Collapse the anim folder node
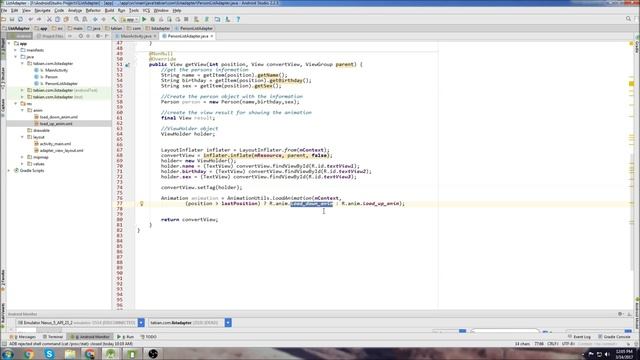 pyautogui.click(x=23, y=110)
